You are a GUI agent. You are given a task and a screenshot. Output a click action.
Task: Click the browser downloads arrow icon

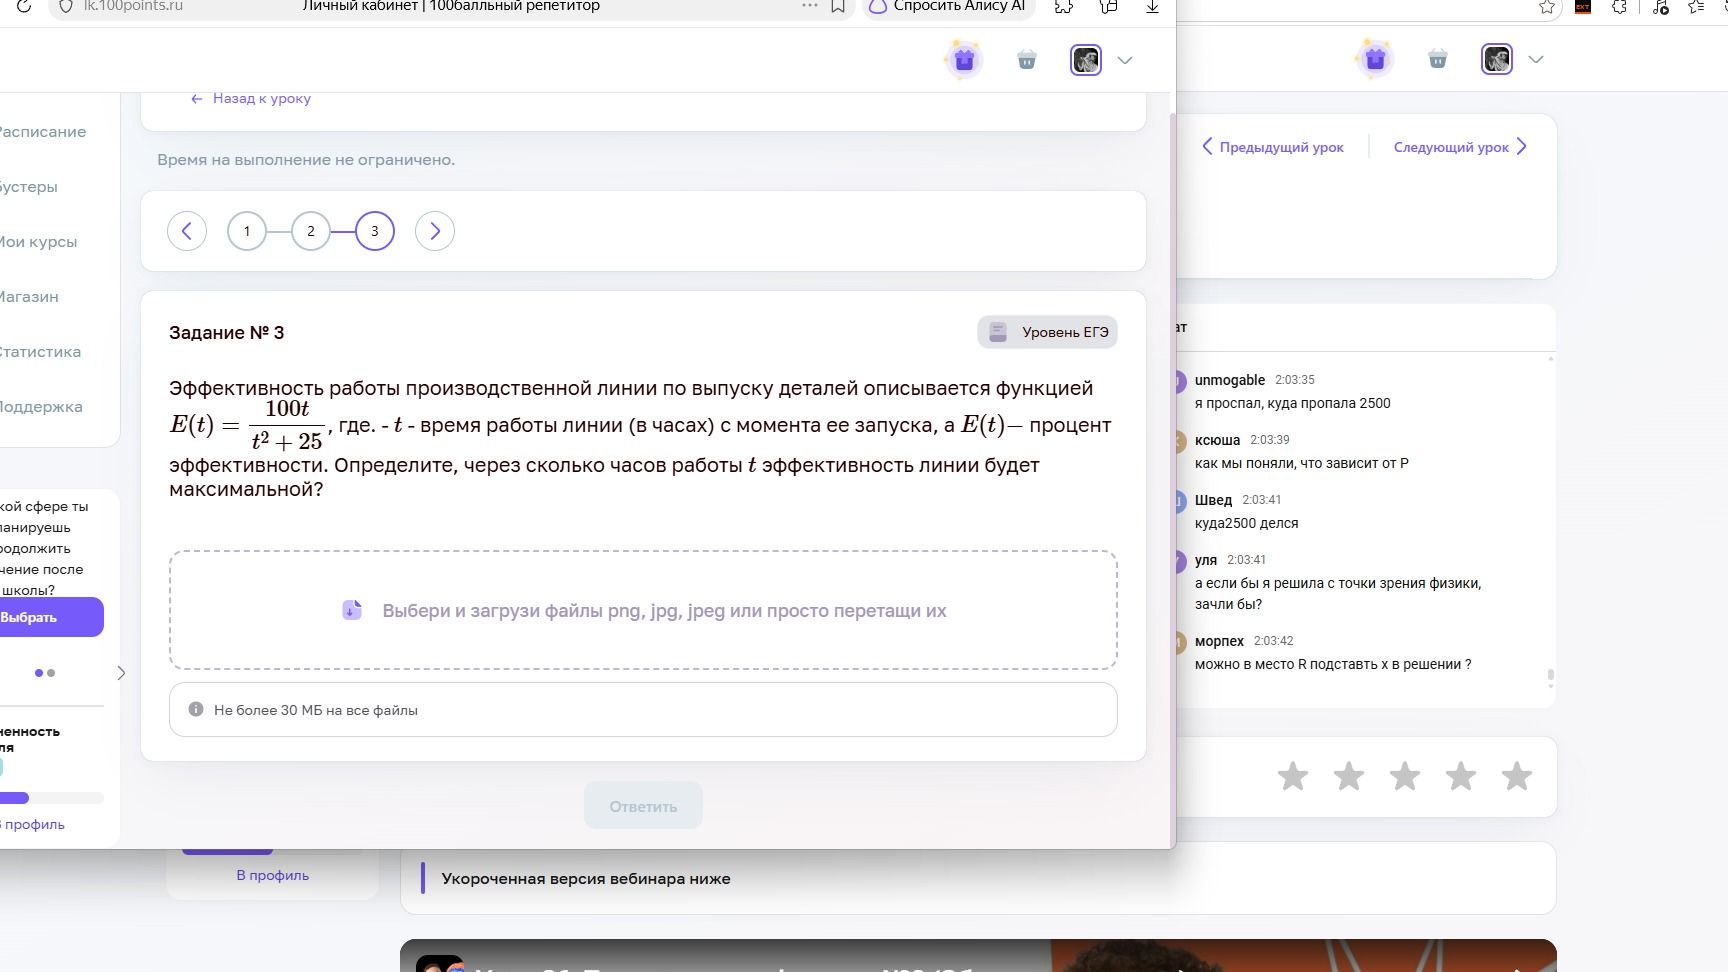point(1152,6)
